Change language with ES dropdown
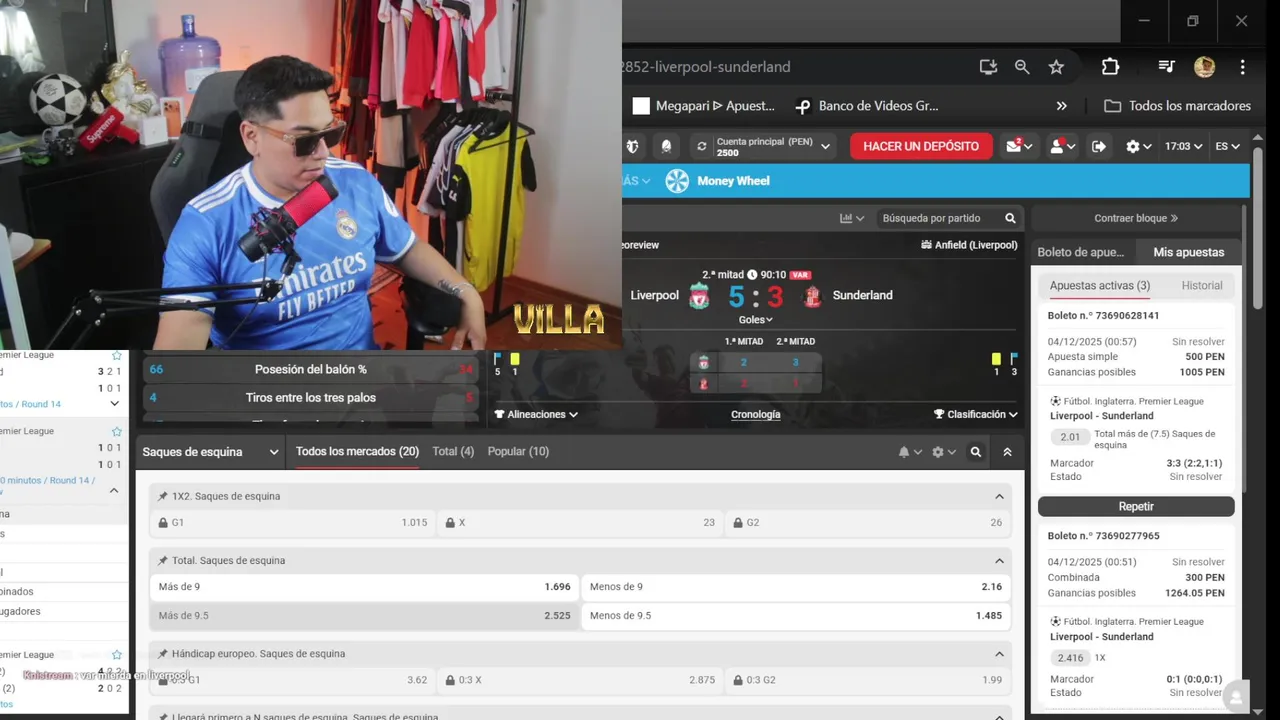The image size is (1280, 720). point(1227,146)
